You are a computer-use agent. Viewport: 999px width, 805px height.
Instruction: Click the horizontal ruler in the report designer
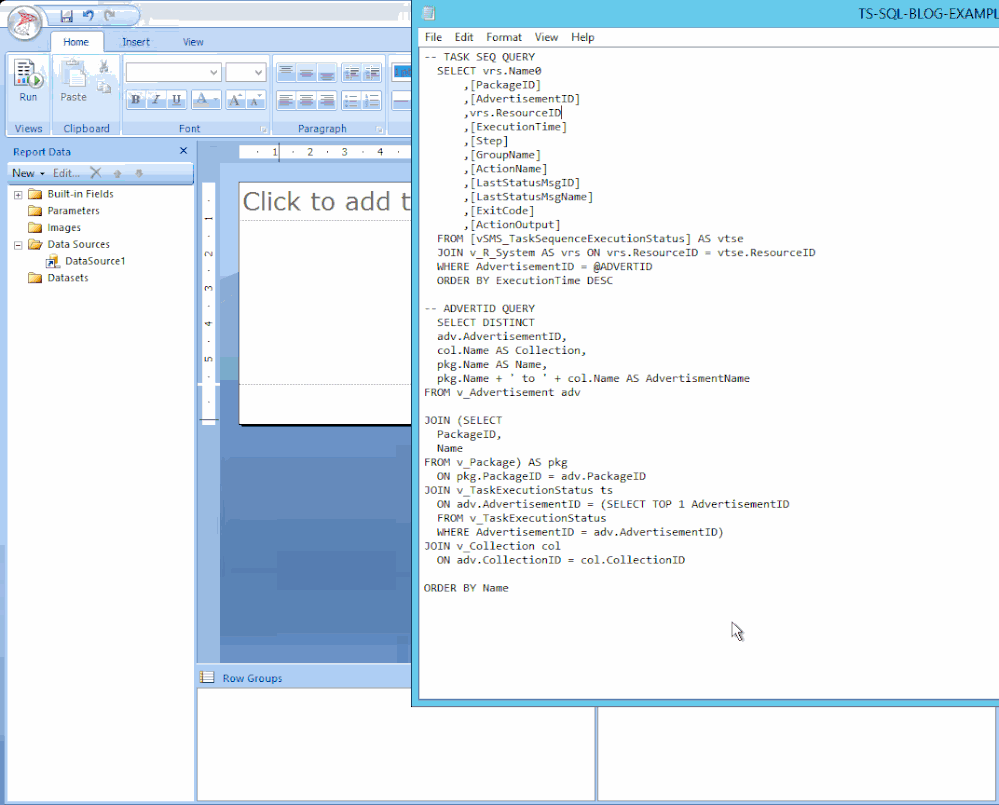325,152
